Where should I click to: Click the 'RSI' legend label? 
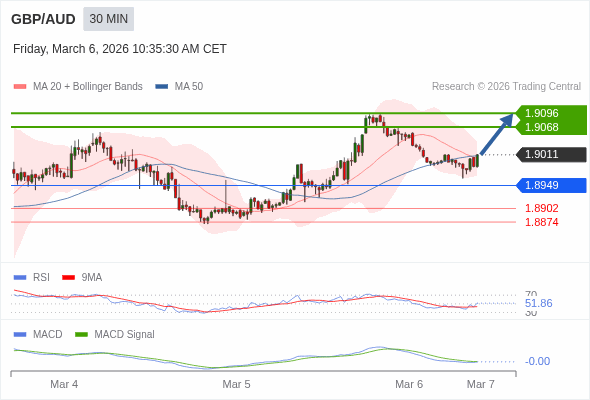pyautogui.click(x=41, y=278)
